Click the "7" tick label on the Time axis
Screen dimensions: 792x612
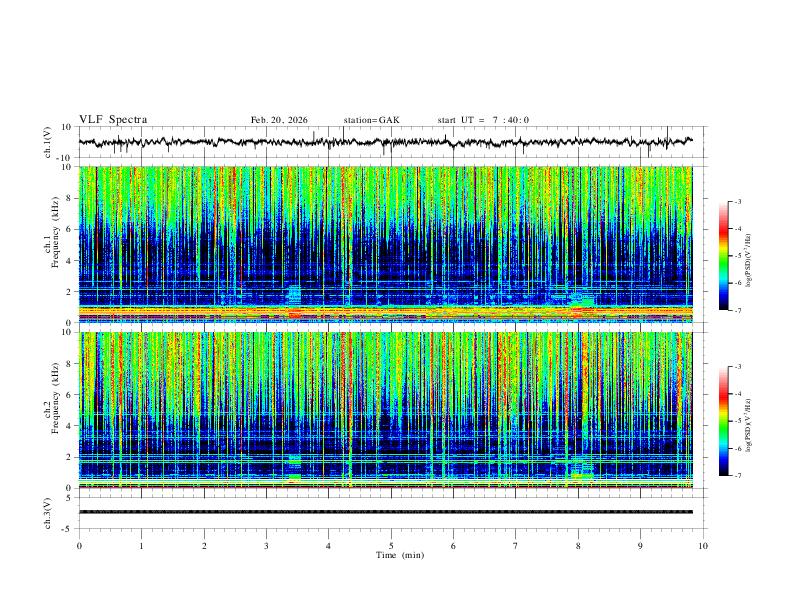pos(516,546)
